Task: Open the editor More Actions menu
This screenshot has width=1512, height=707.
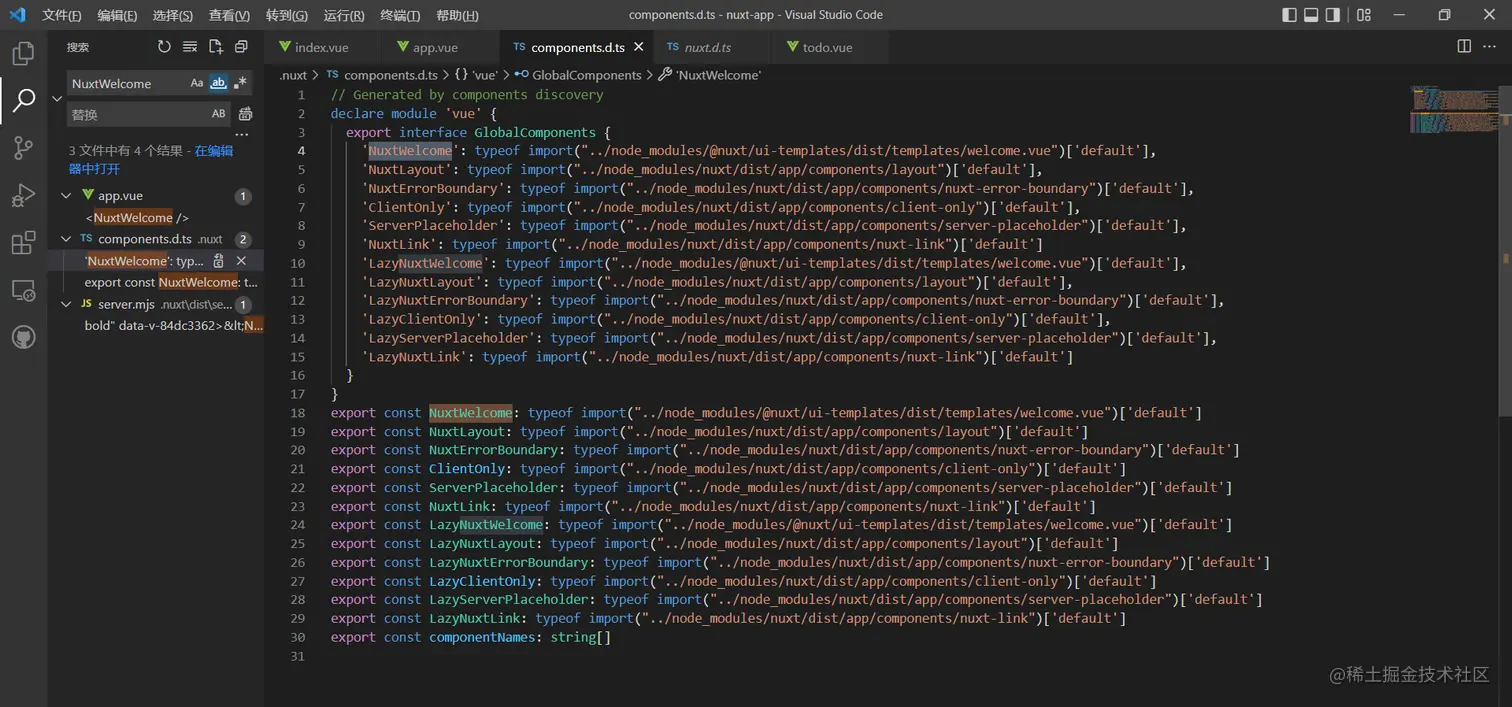Action: [x=1490, y=47]
